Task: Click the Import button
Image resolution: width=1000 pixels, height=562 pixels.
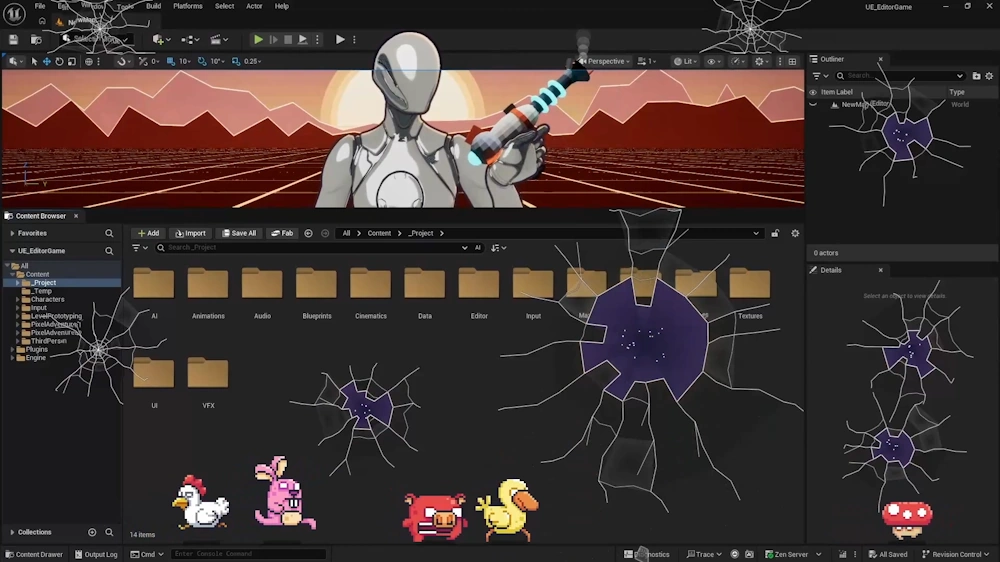Action: click(x=190, y=233)
